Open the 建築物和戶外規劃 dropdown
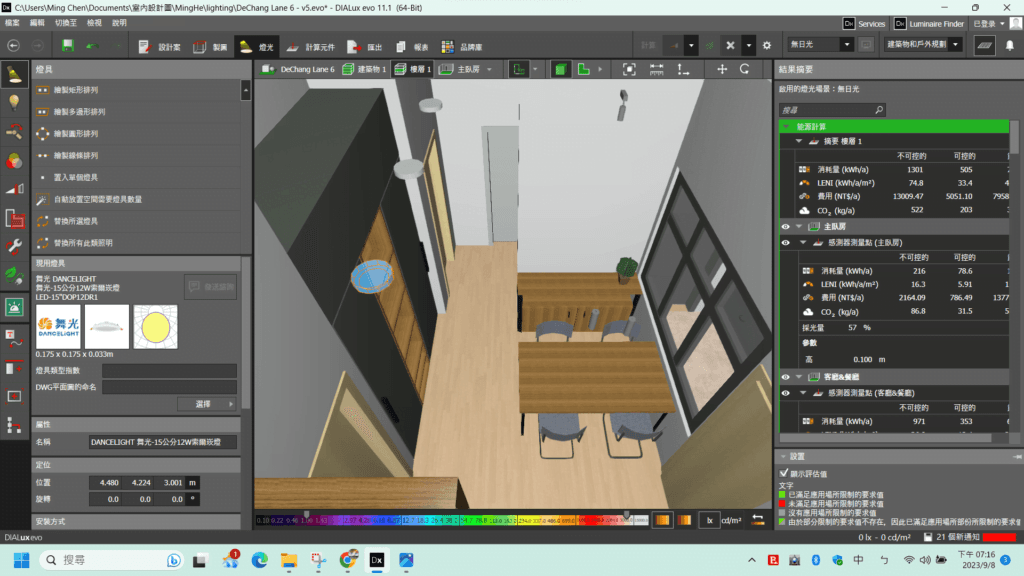This screenshot has height=576, width=1024. point(923,44)
